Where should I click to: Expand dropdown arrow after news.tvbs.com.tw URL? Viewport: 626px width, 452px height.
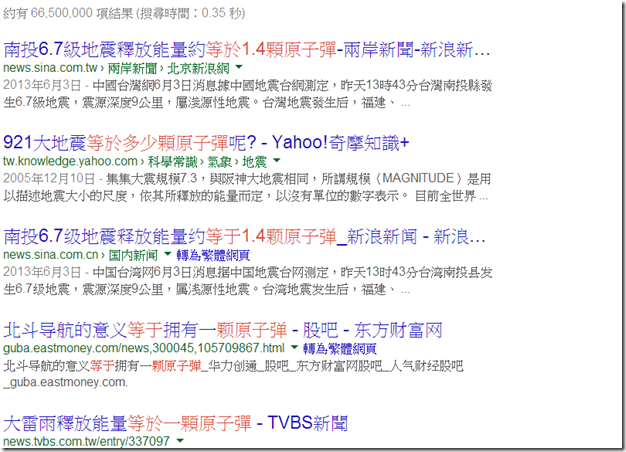tap(180, 440)
